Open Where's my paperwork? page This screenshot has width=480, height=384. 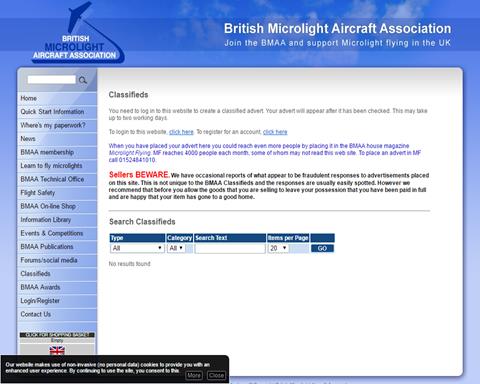[x=57, y=125]
